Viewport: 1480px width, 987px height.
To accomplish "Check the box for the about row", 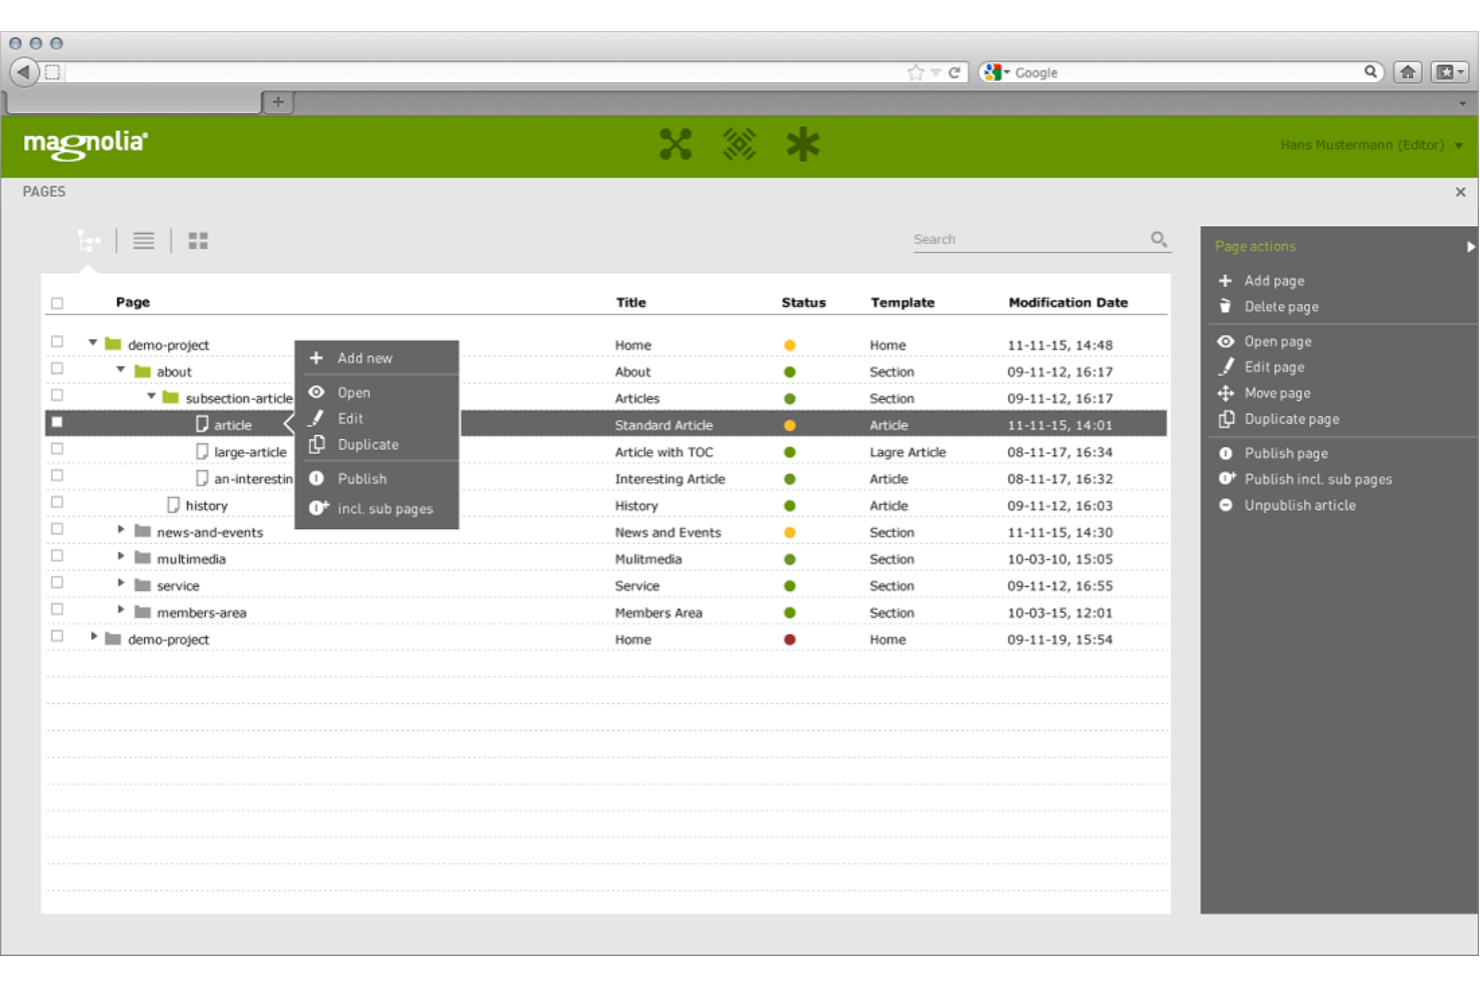I will [57, 369].
